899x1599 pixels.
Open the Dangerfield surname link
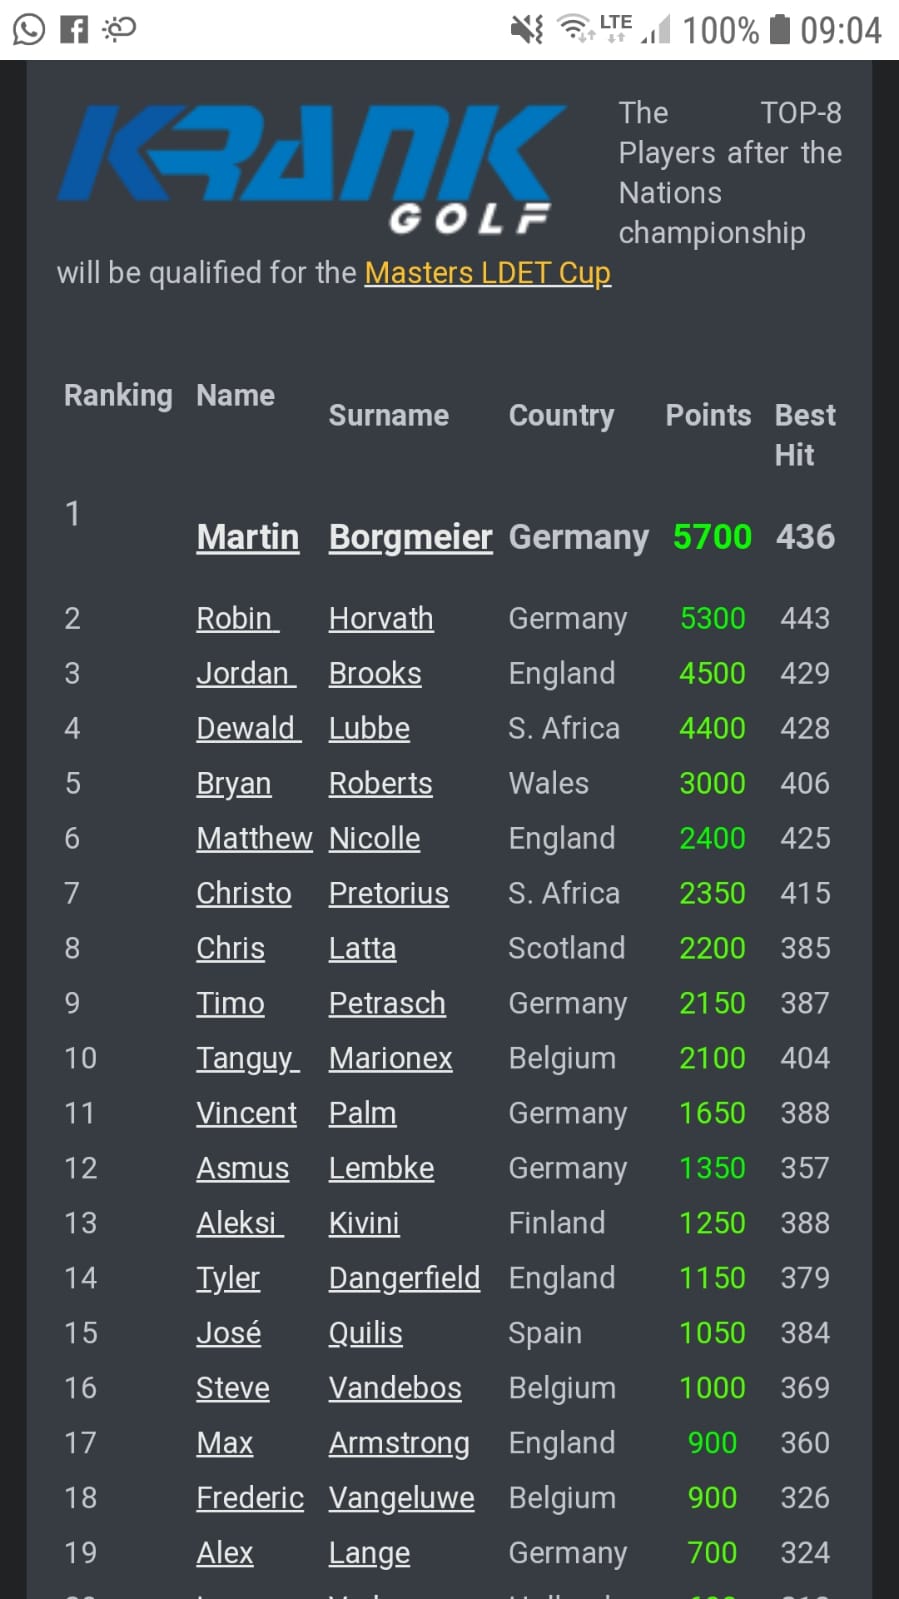(404, 1279)
